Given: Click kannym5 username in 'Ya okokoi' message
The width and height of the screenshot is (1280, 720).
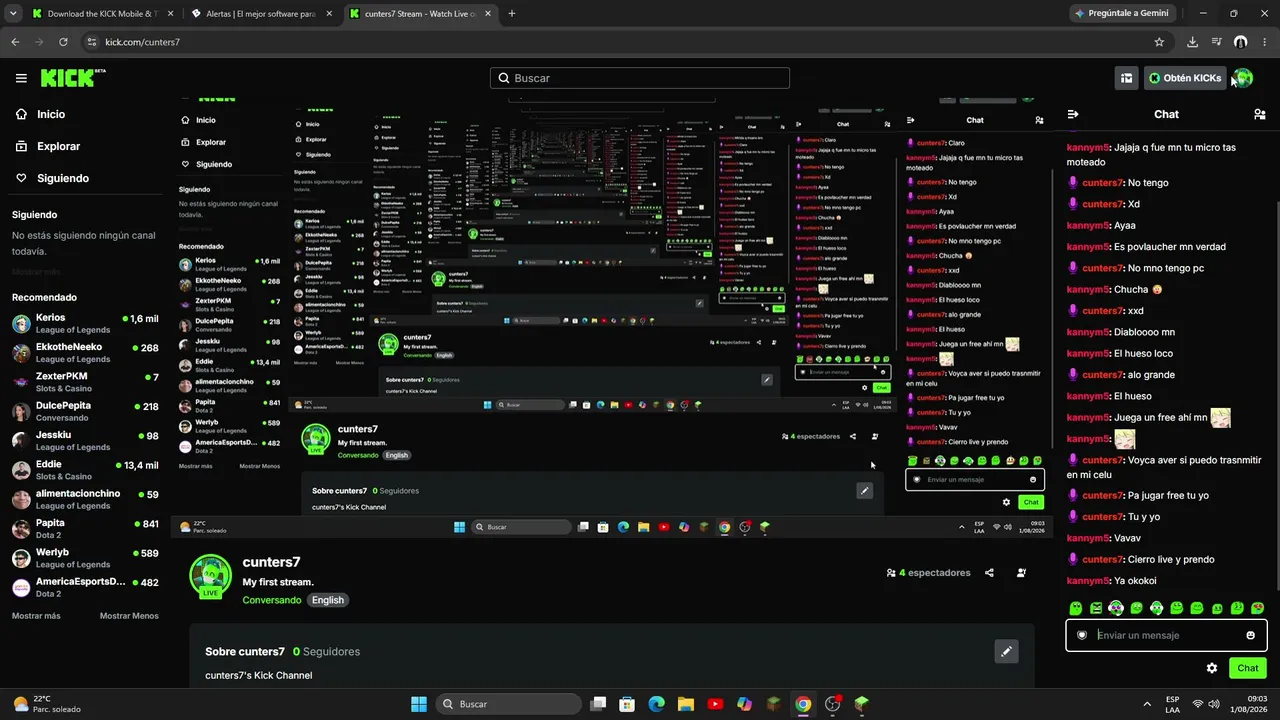Looking at the screenshot, I should click(1088, 581).
